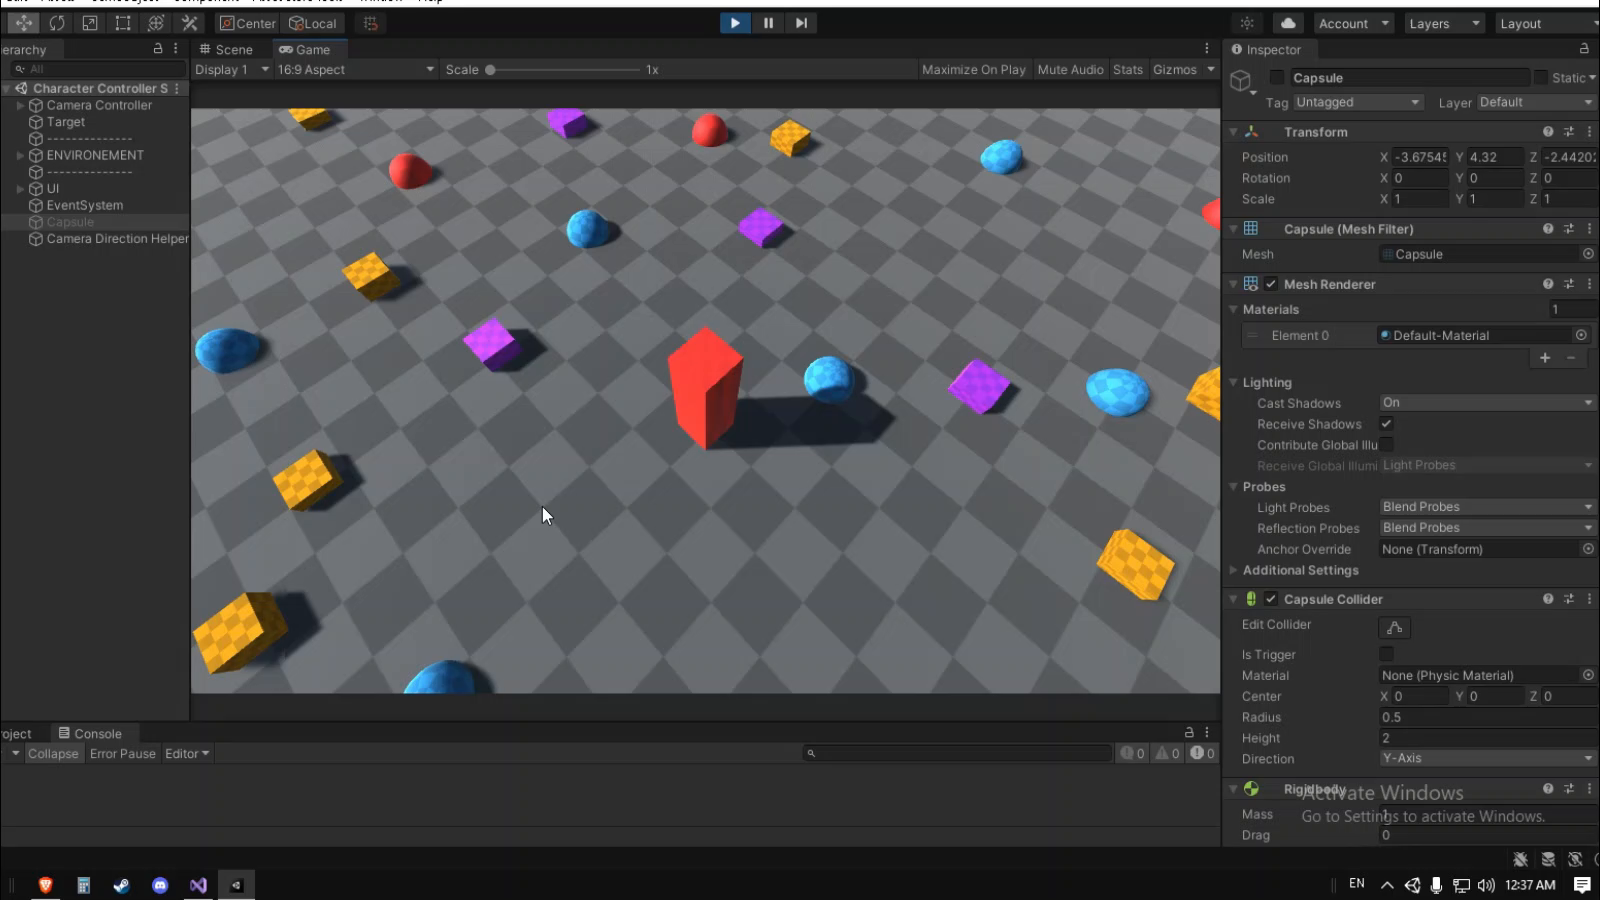Toggle Static checkbox for Capsule
Viewport: 1600px width, 900px height.
point(1541,77)
